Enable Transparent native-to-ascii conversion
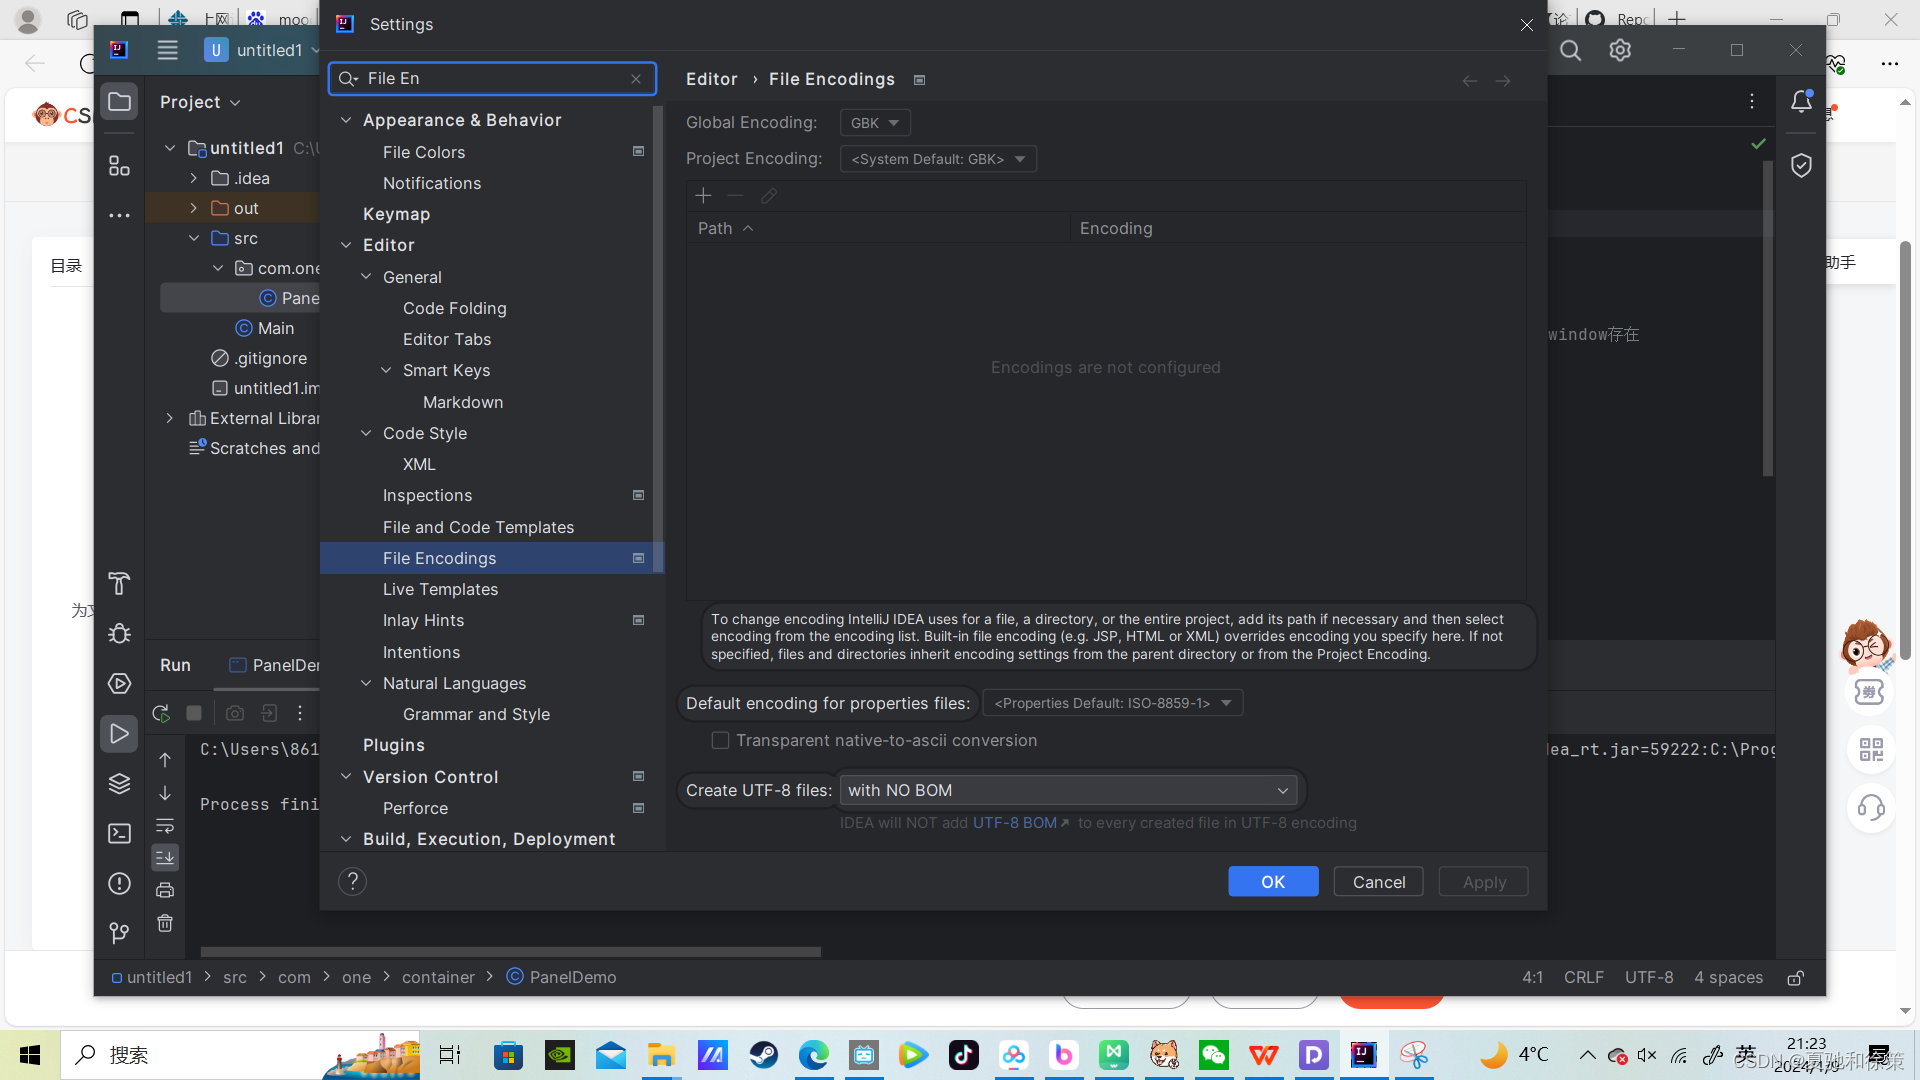 click(x=720, y=740)
